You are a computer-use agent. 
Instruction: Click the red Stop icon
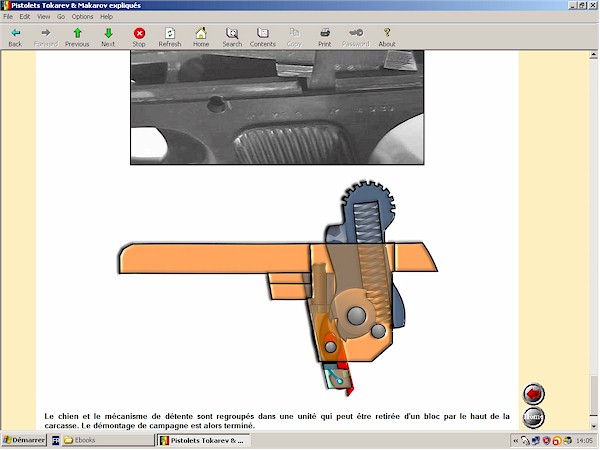coord(139,37)
